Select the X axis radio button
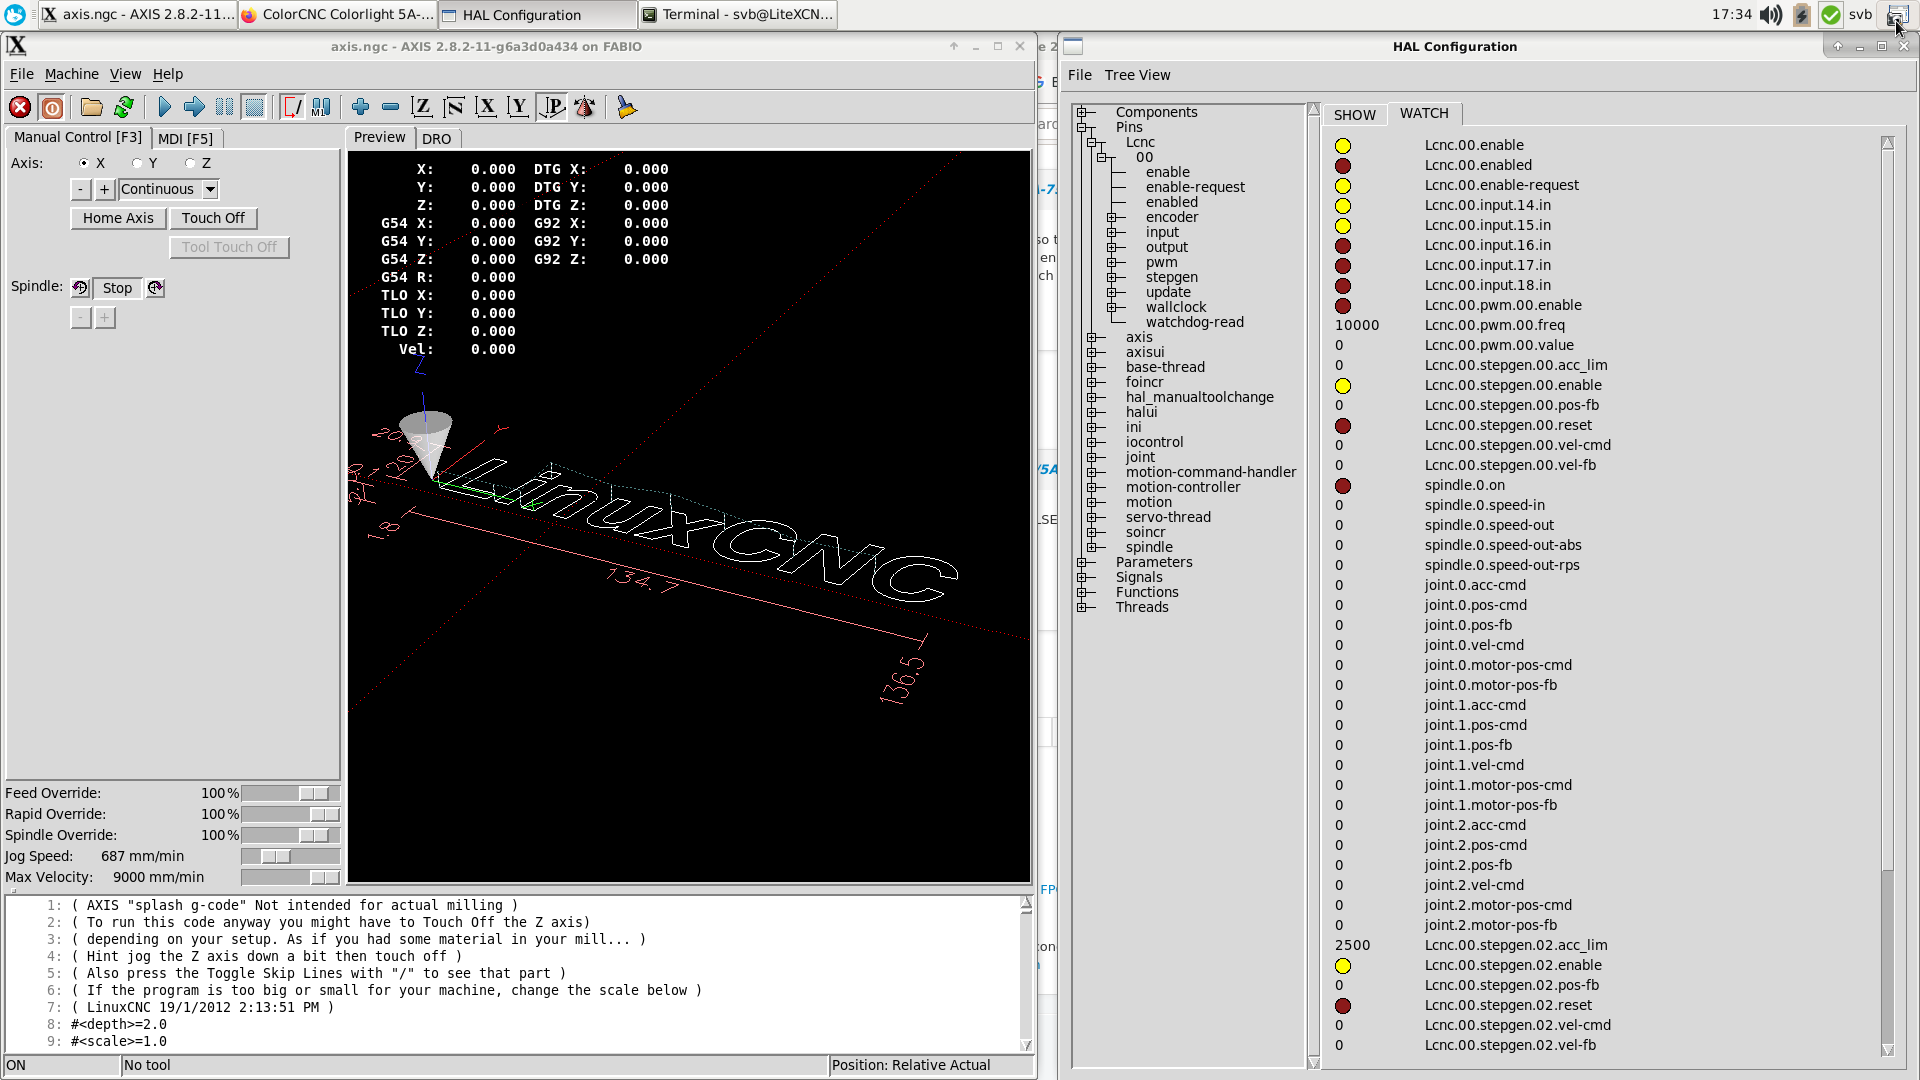 coord(83,163)
